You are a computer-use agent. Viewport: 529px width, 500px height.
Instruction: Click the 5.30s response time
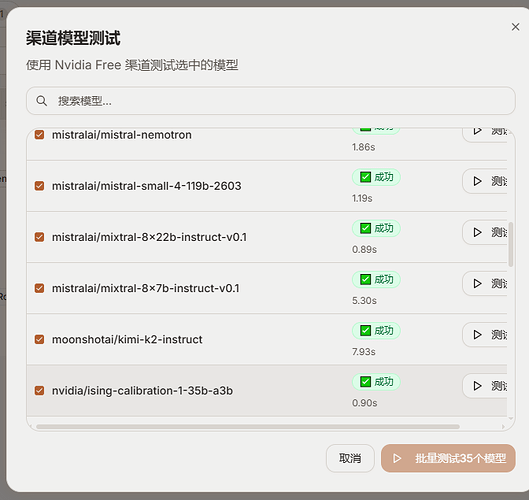(x=364, y=301)
